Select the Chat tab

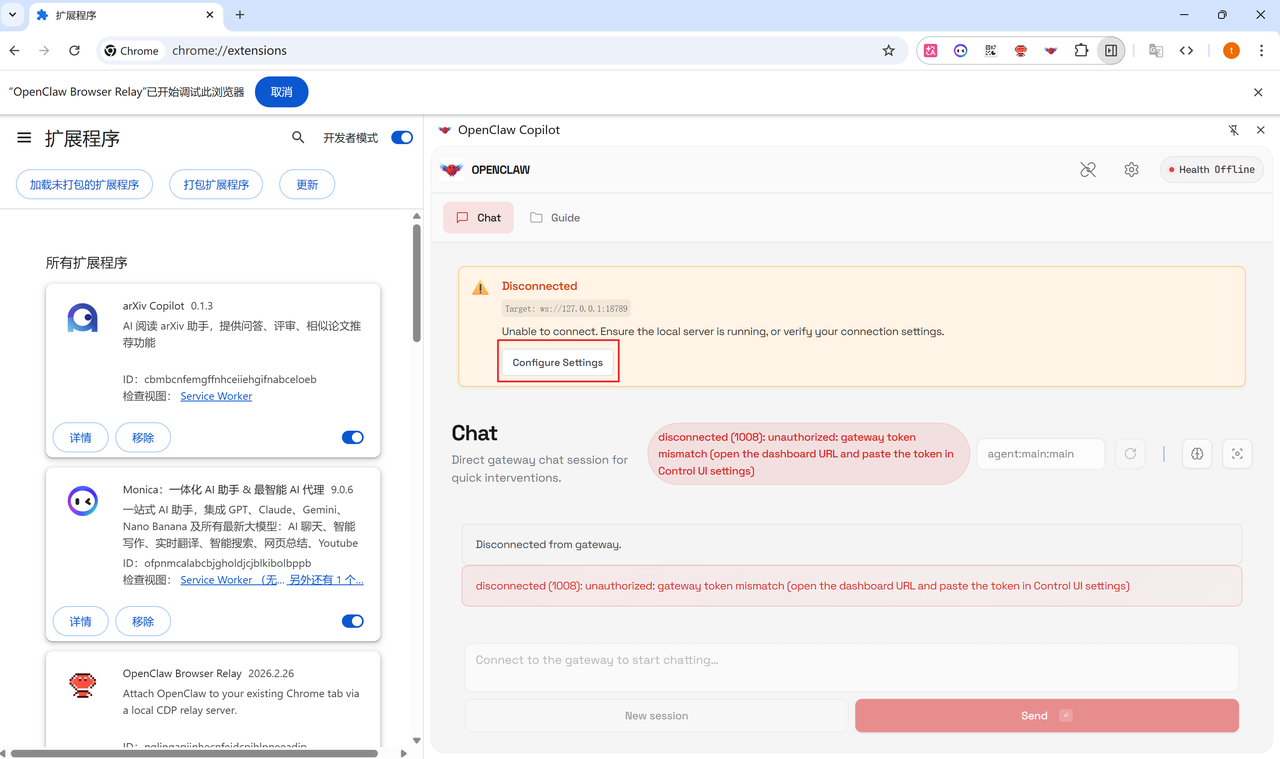click(478, 218)
